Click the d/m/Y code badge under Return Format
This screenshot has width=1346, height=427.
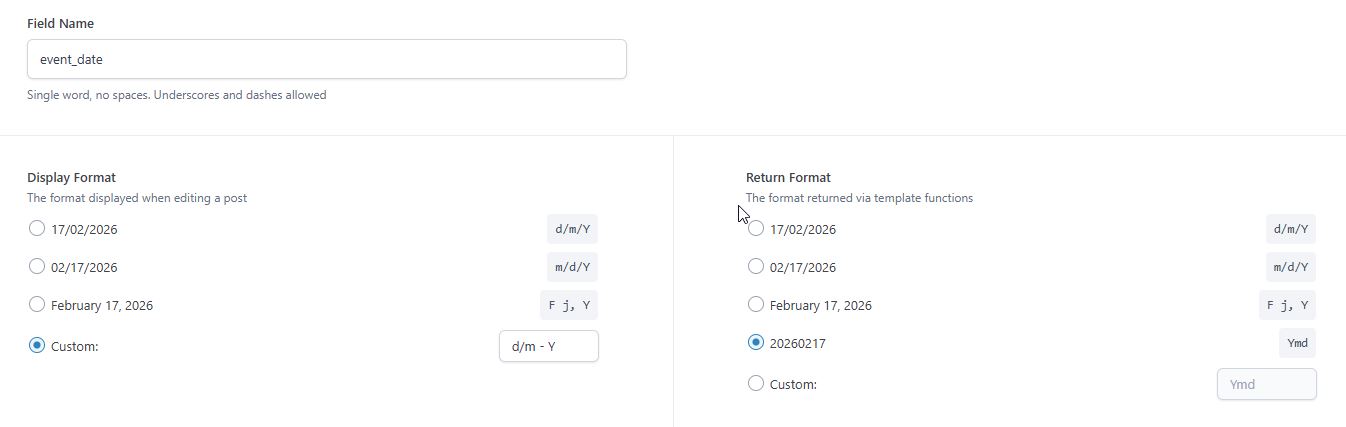pos(1290,229)
